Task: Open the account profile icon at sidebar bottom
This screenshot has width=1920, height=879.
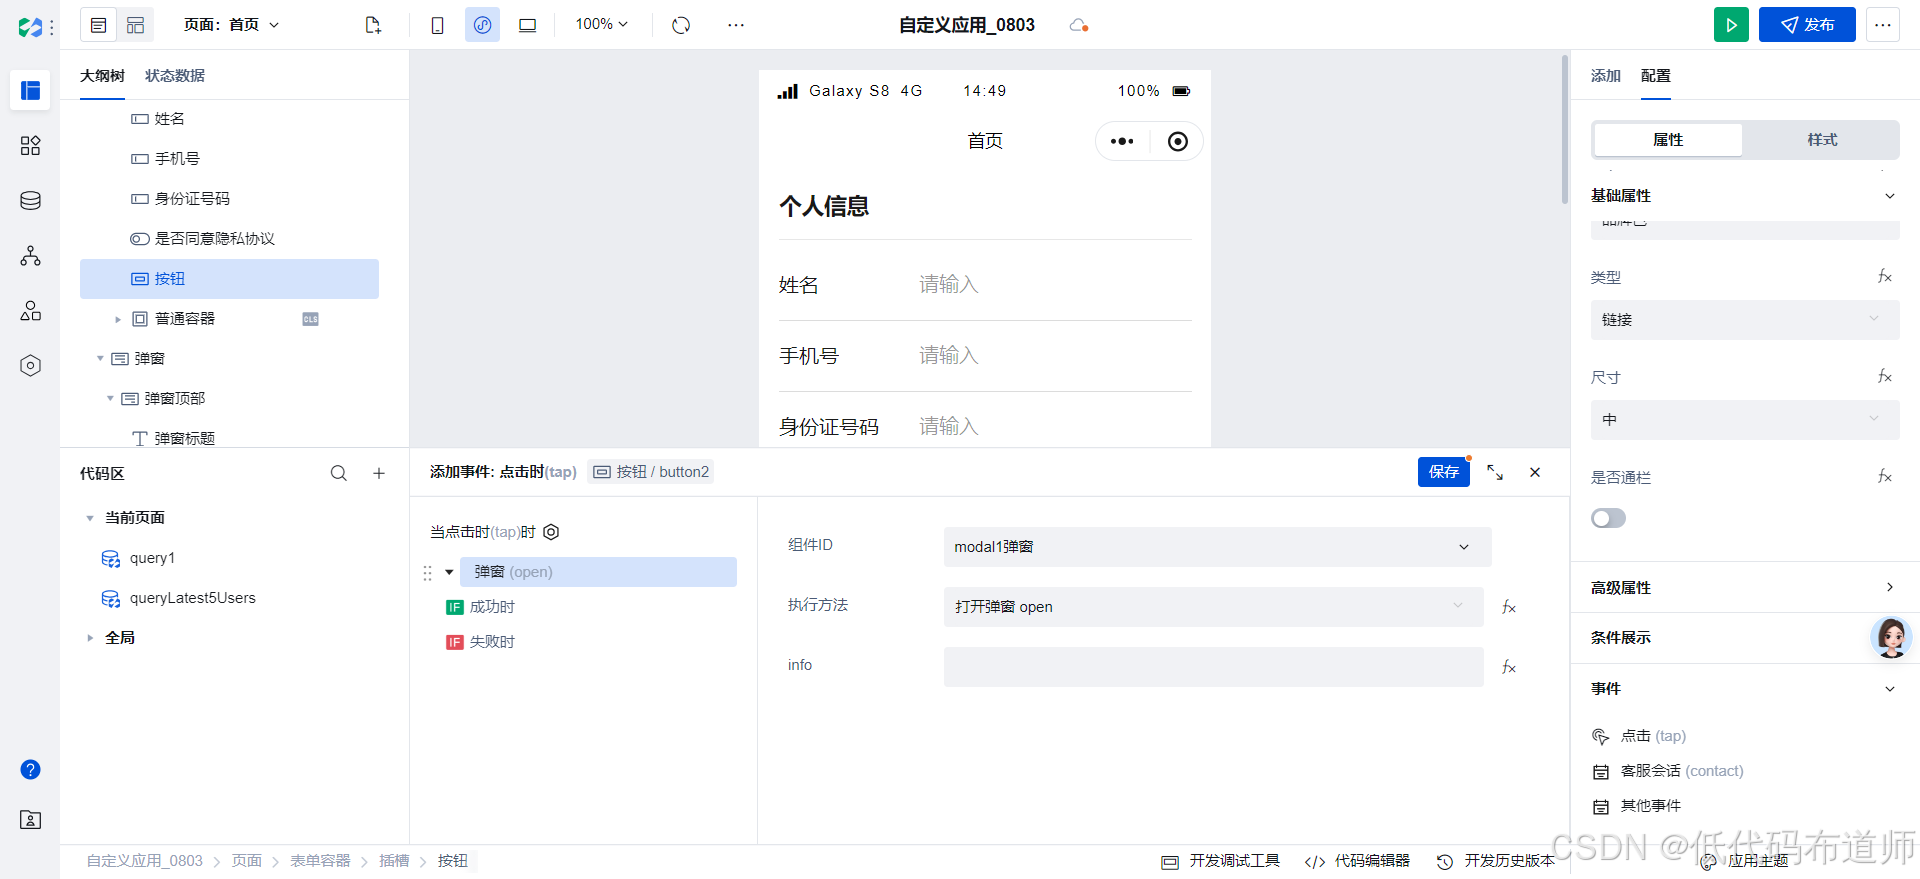Action: click(30, 820)
